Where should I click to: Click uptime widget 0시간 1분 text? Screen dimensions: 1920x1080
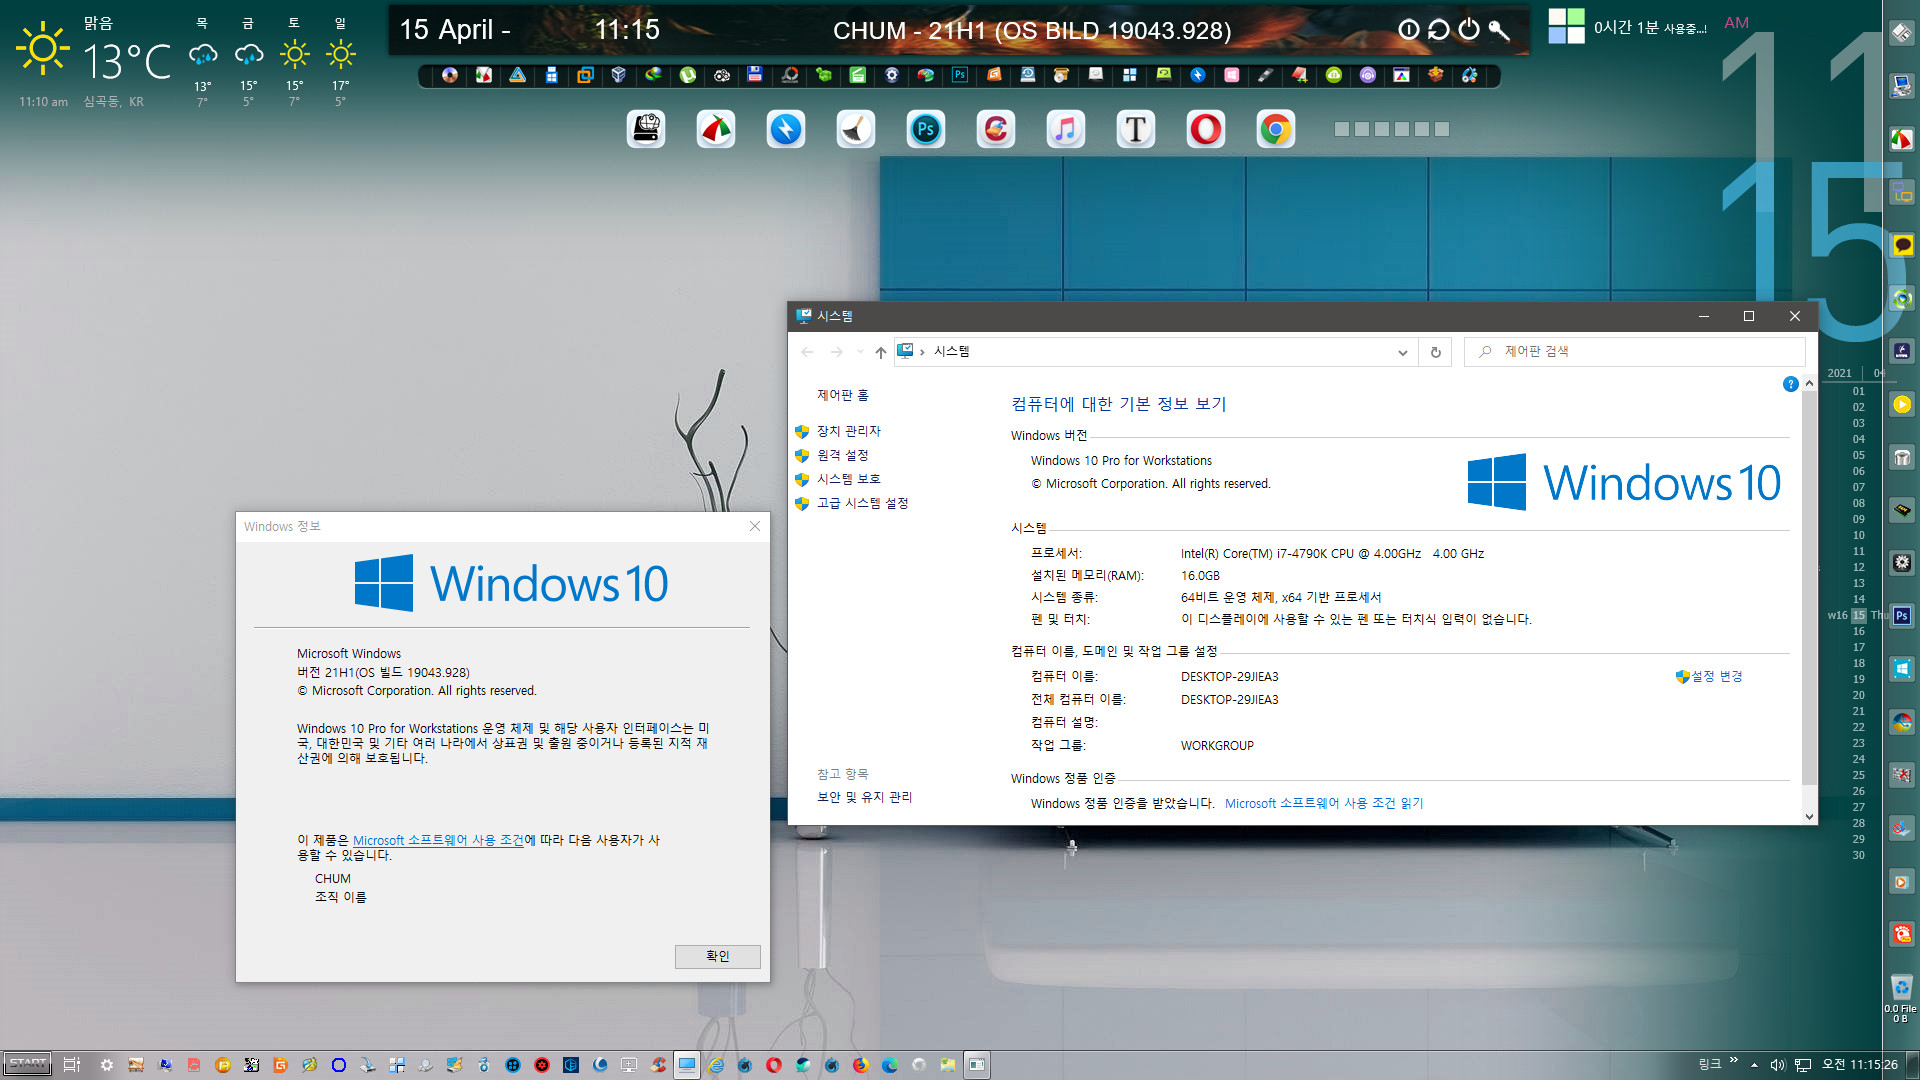point(1650,28)
